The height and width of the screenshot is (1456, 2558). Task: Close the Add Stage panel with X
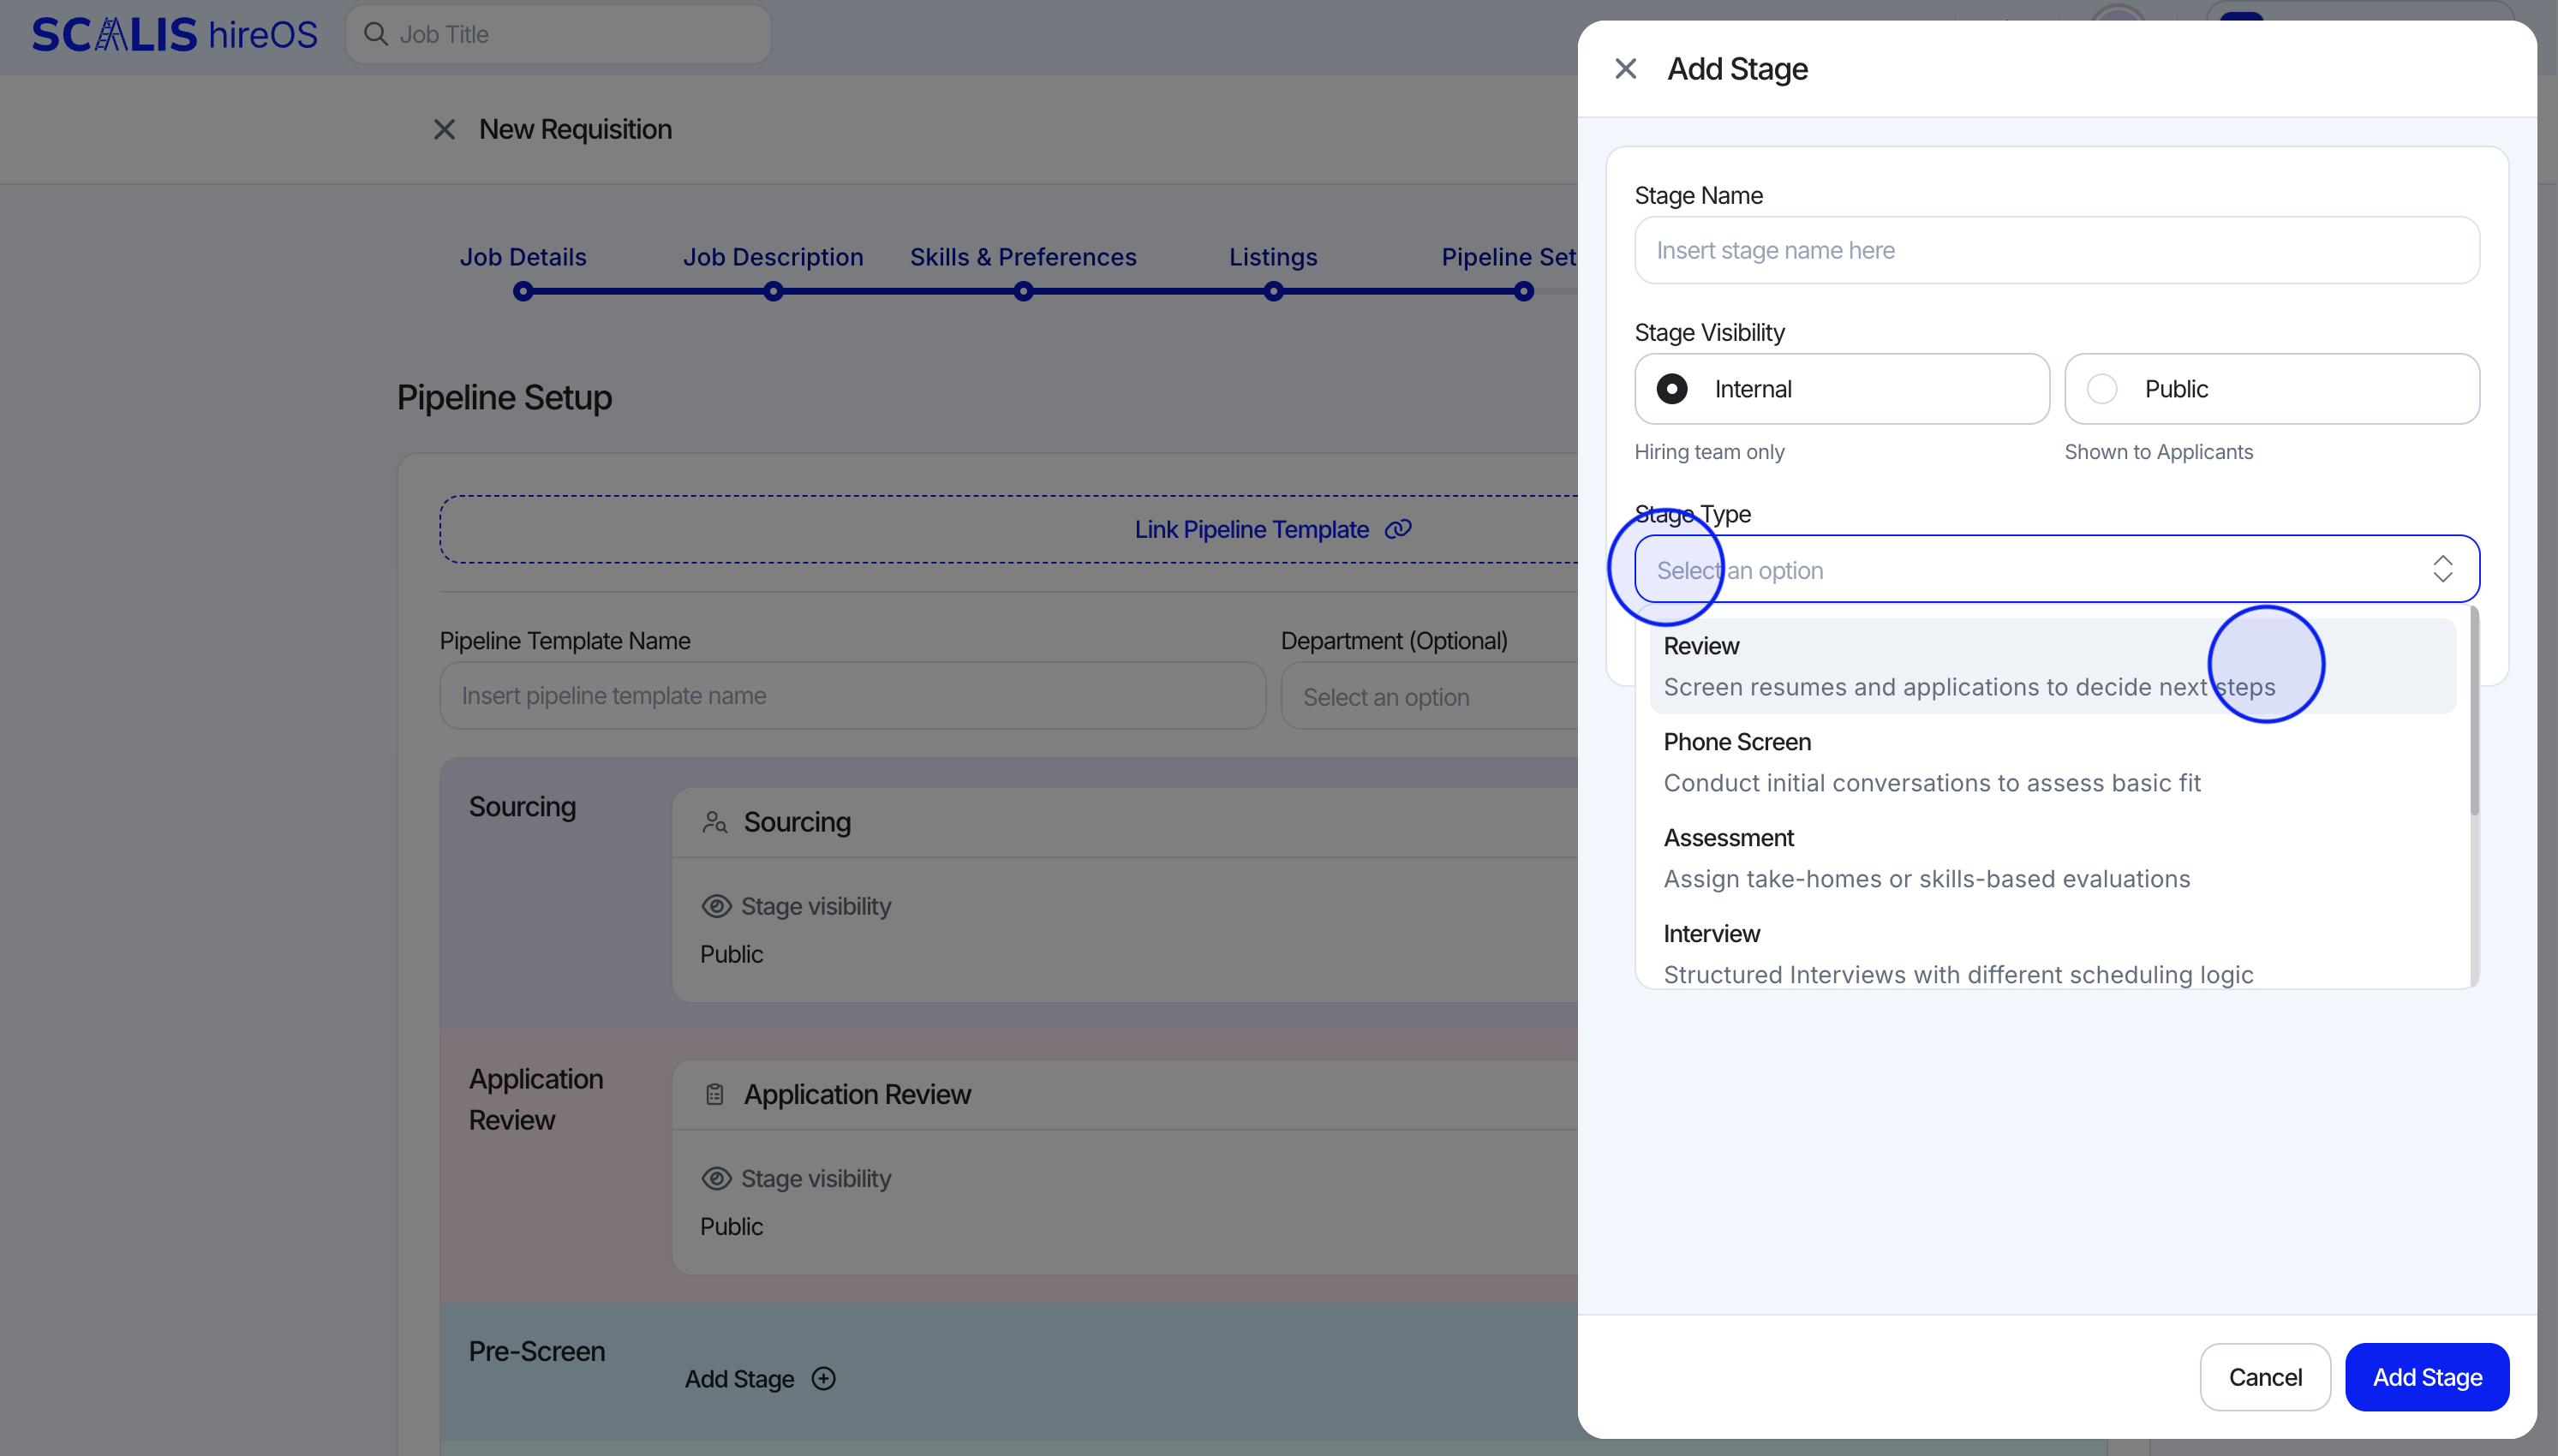1625,69
